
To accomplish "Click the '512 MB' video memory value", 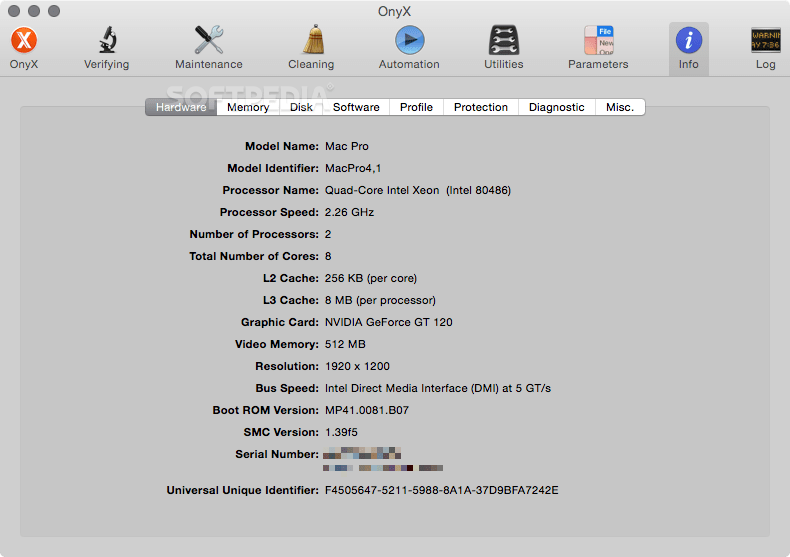I will (345, 344).
